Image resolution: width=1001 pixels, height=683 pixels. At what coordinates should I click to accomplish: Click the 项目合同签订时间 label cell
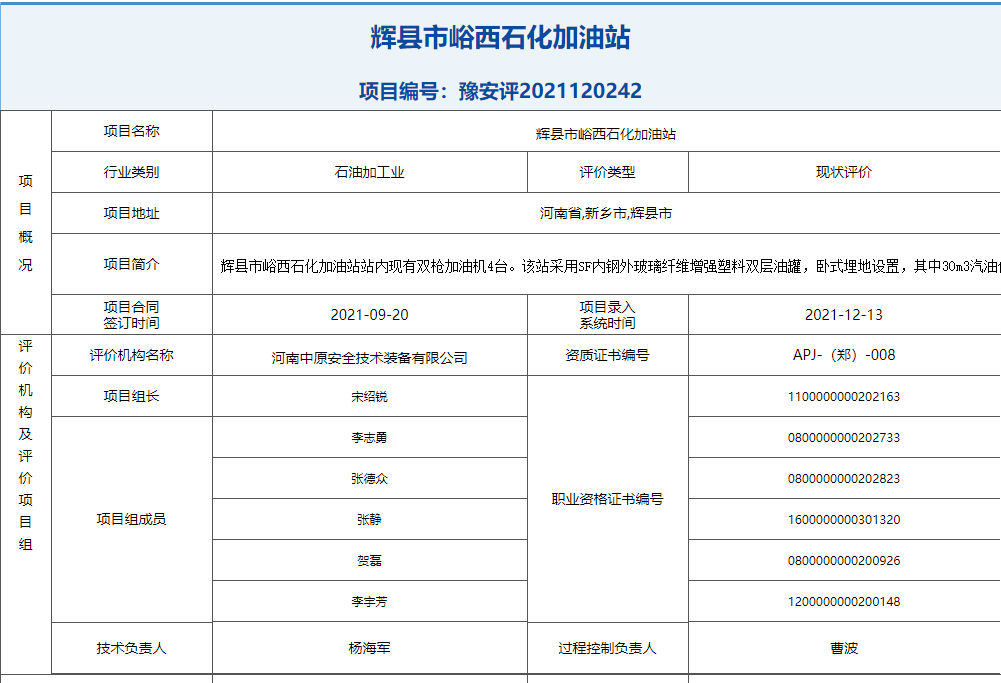pyautogui.click(x=132, y=315)
